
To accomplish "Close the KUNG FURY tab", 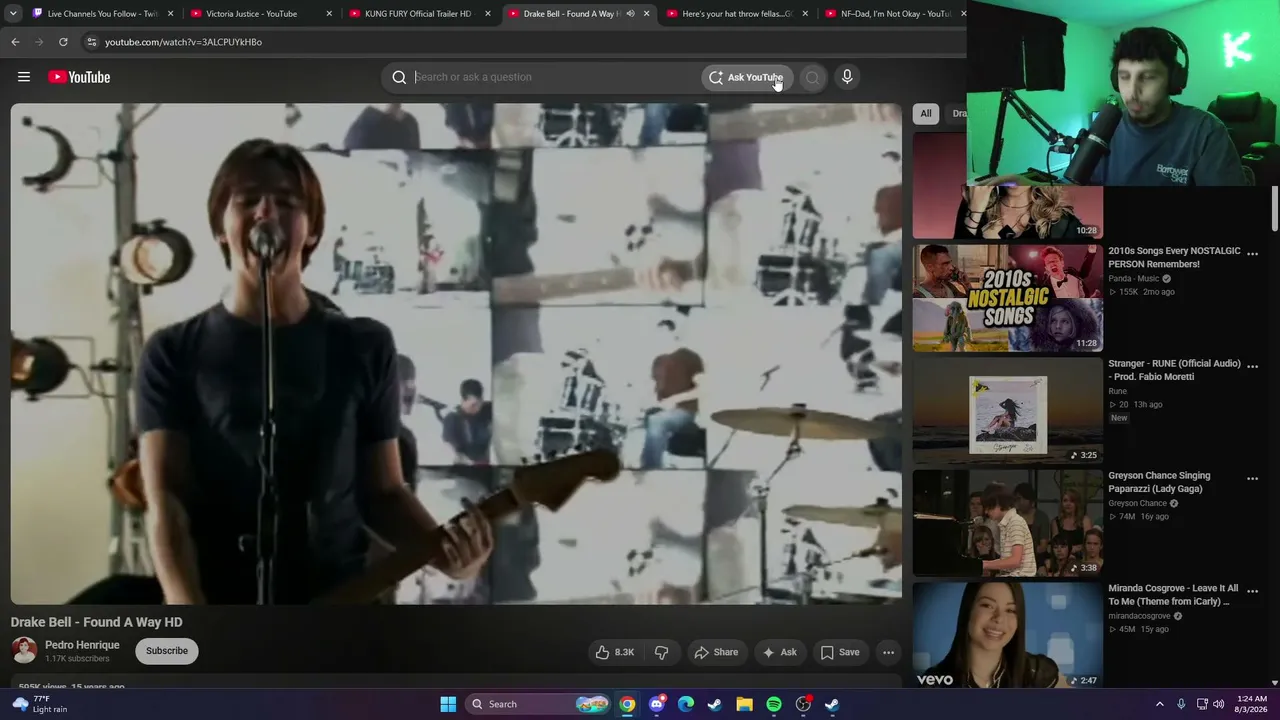I will click(x=488, y=14).
